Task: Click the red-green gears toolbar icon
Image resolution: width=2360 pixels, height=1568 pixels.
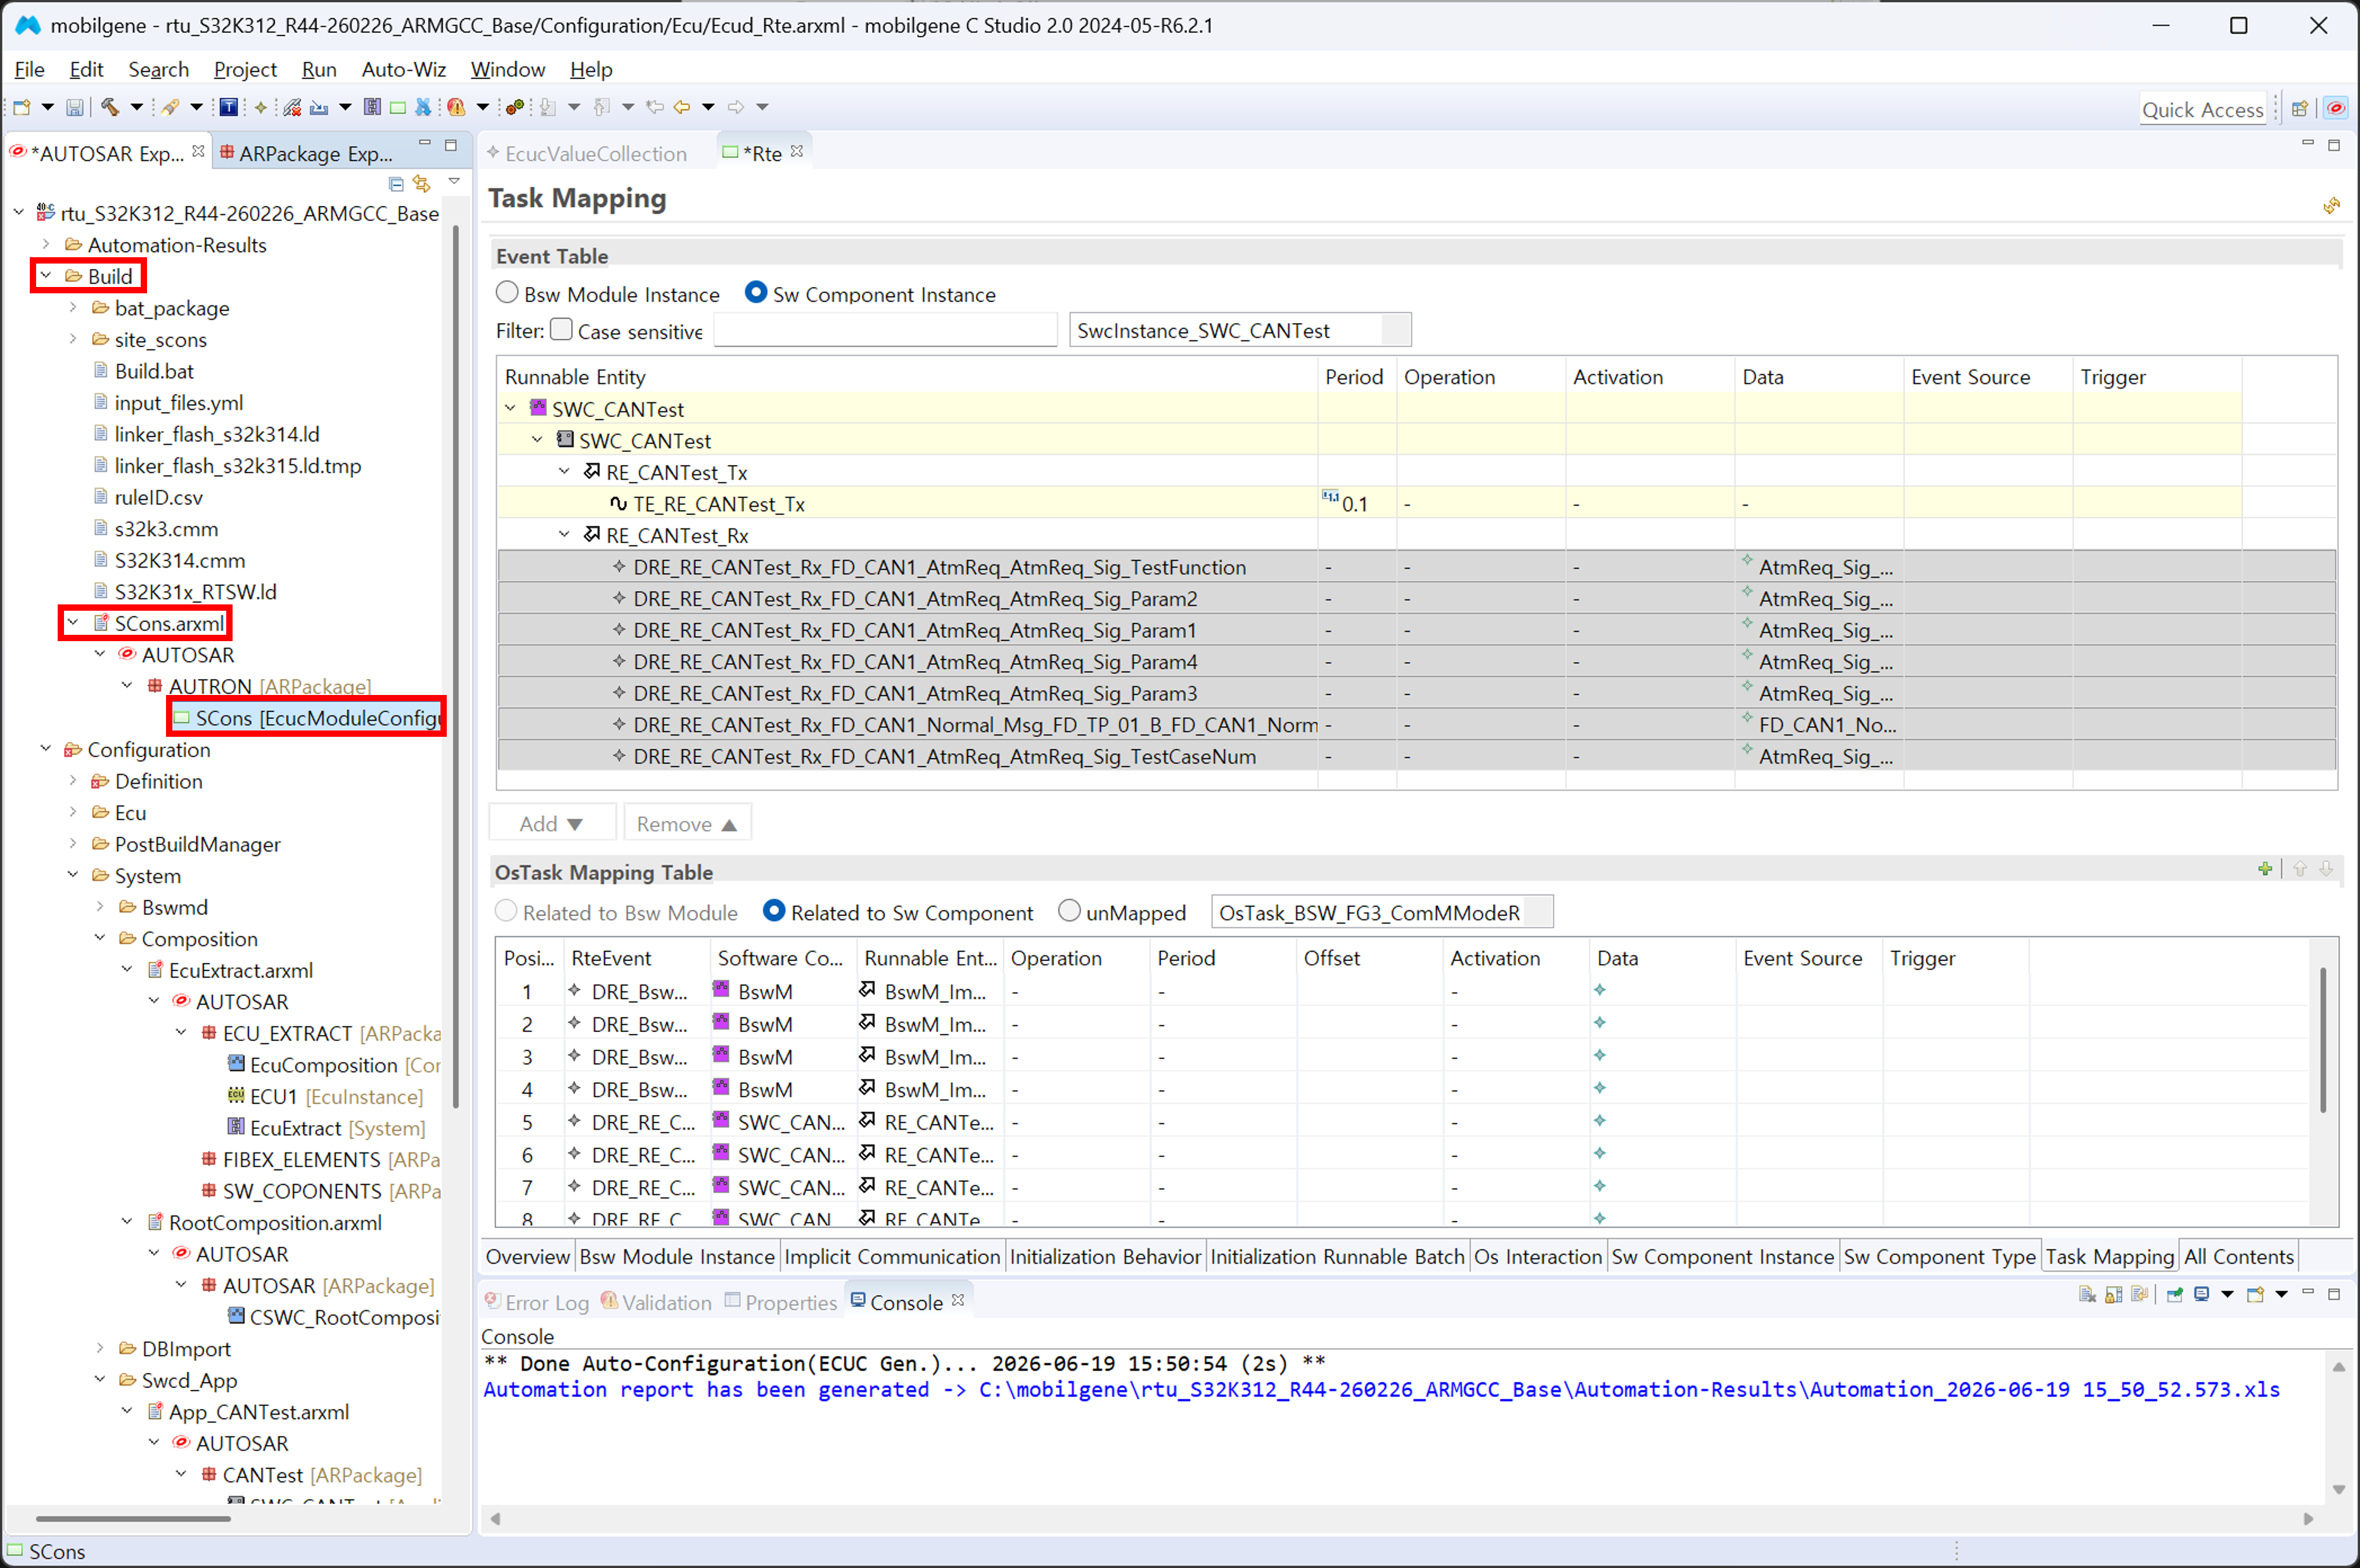Action: click(515, 107)
